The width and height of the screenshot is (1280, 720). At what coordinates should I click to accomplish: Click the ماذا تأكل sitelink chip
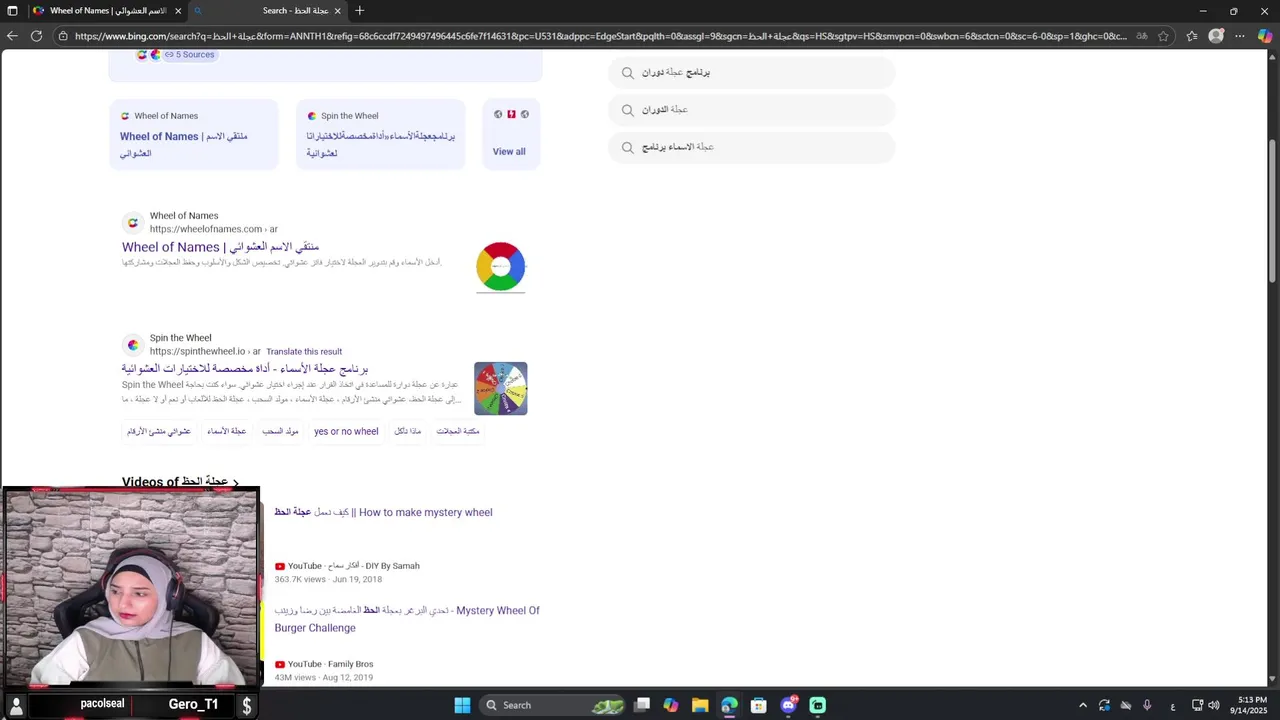click(x=407, y=432)
